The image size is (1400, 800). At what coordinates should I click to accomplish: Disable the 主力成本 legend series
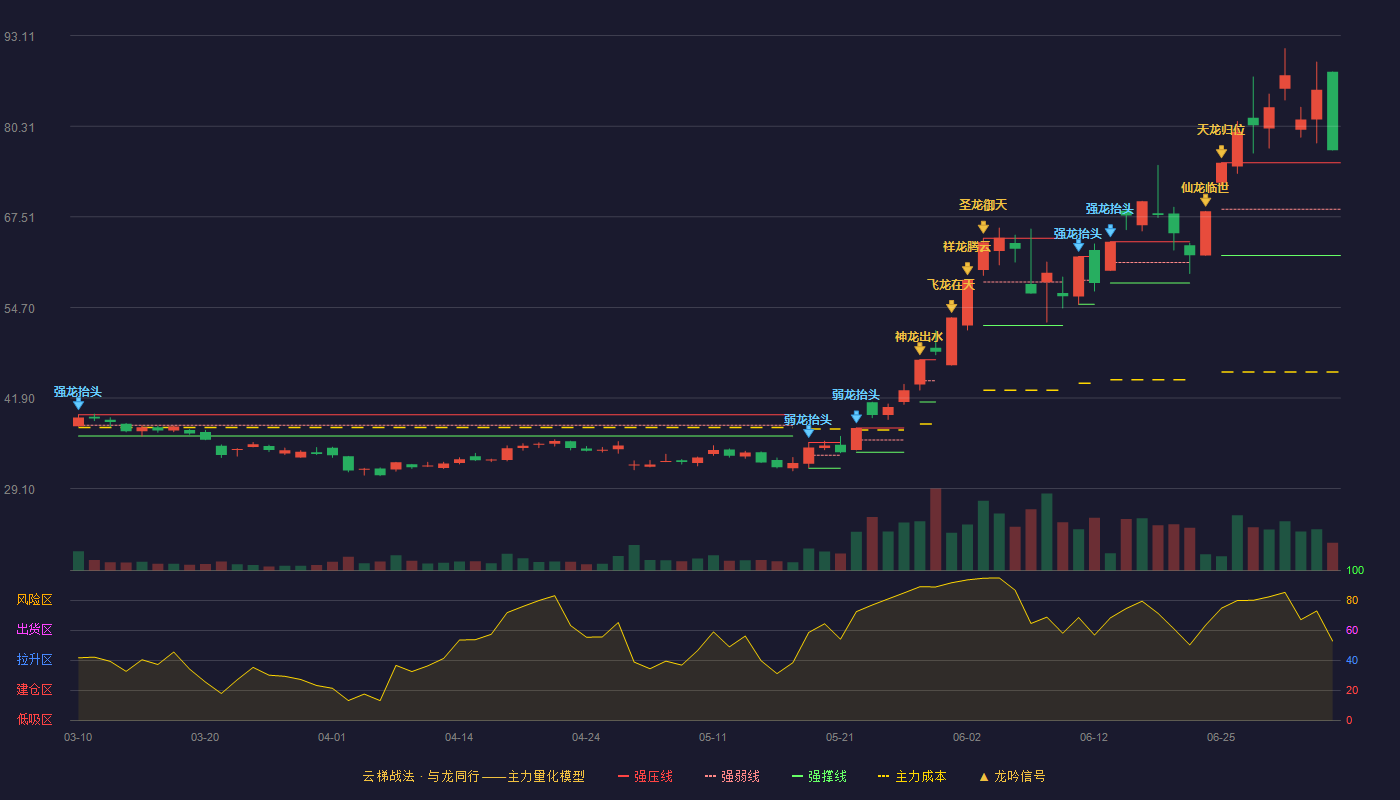click(911, 776)
